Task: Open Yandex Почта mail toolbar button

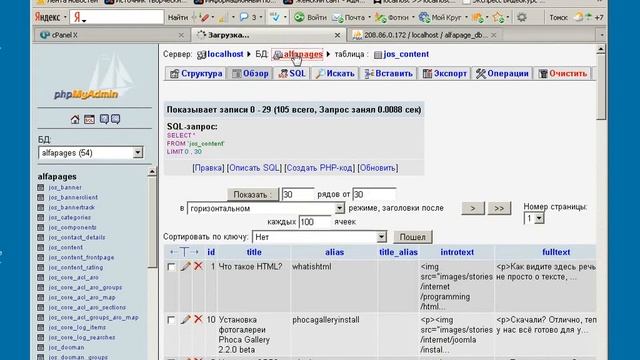Action: point(349,18)
